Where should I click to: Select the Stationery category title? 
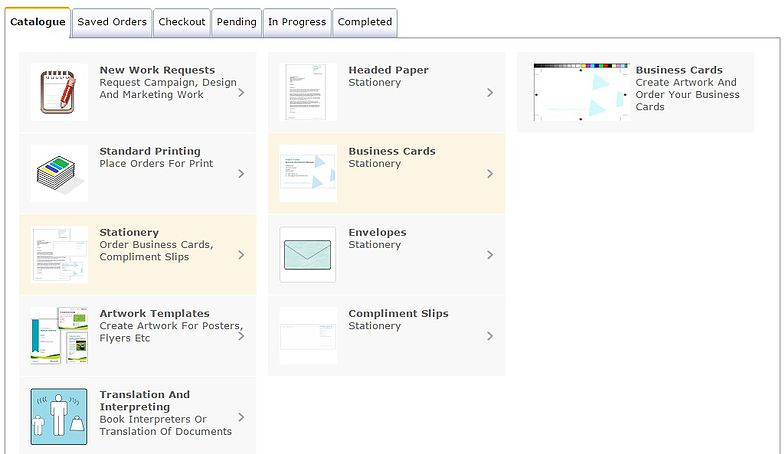click(x=129, y=232)
